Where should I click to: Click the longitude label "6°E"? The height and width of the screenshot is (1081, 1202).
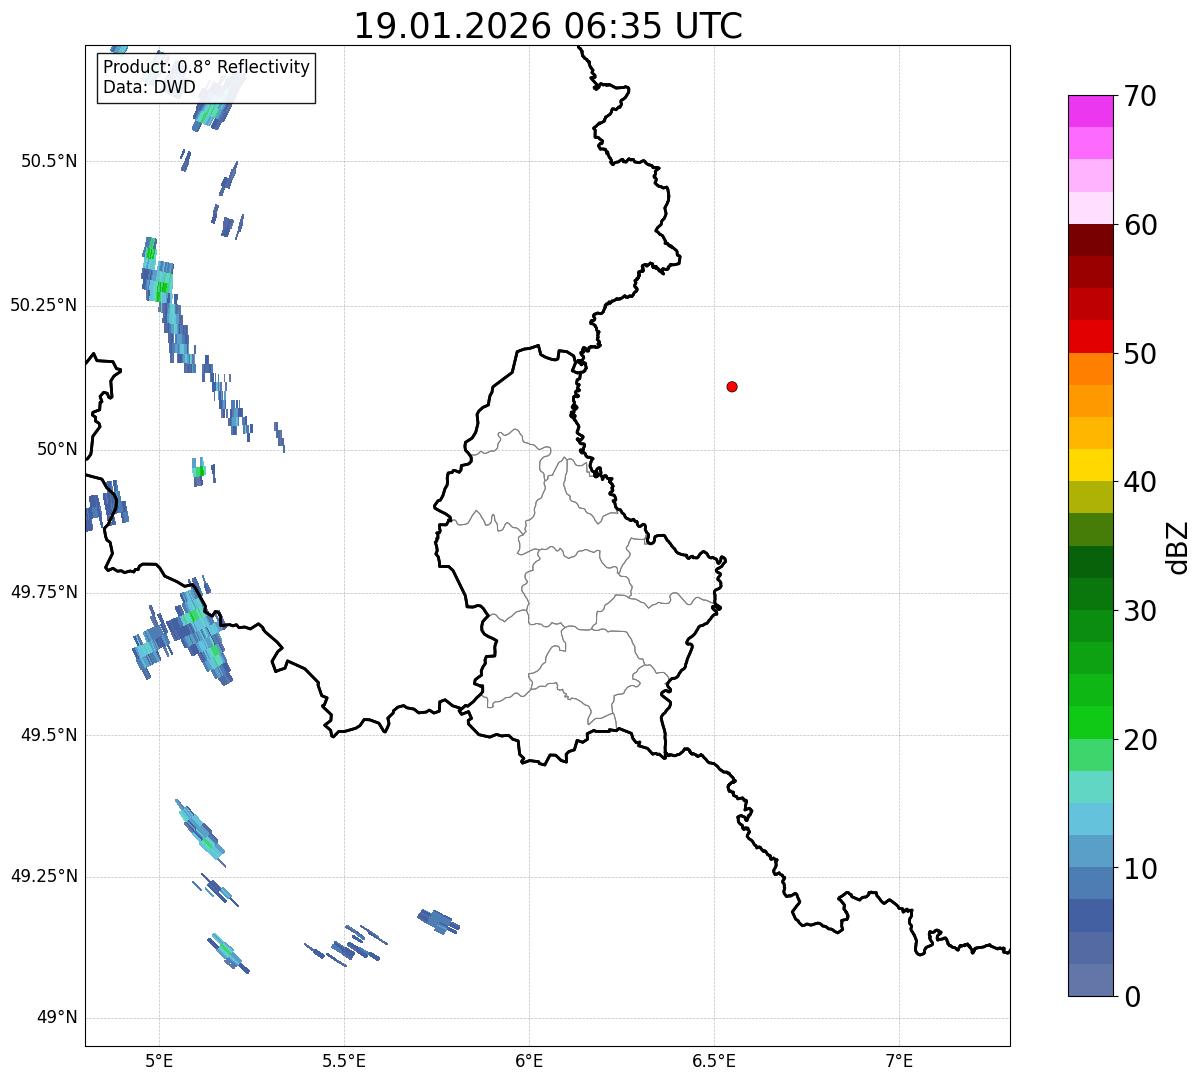pos(529,1060)
